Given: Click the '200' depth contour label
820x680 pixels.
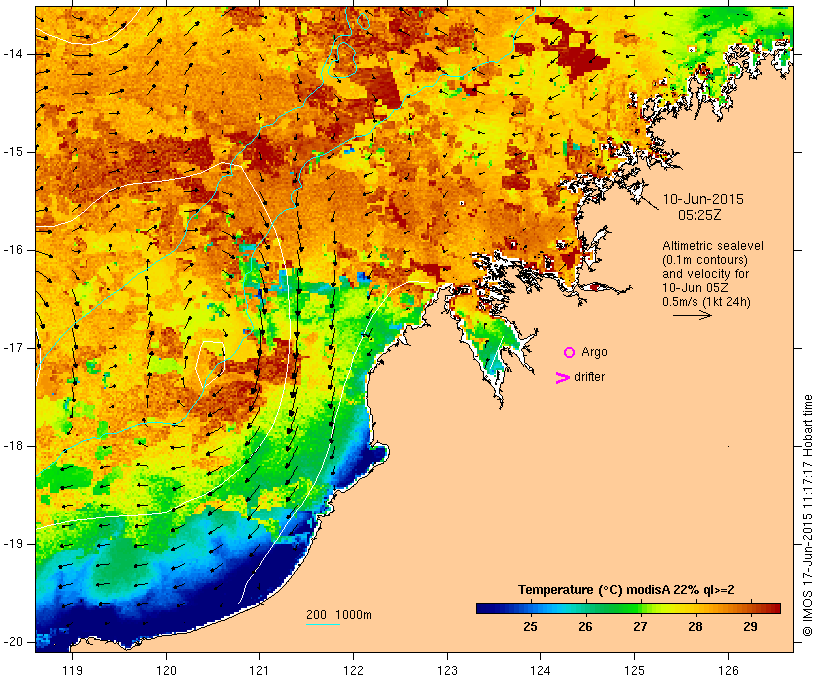Looking at the screenshot, I should click(x=316, y=615).
